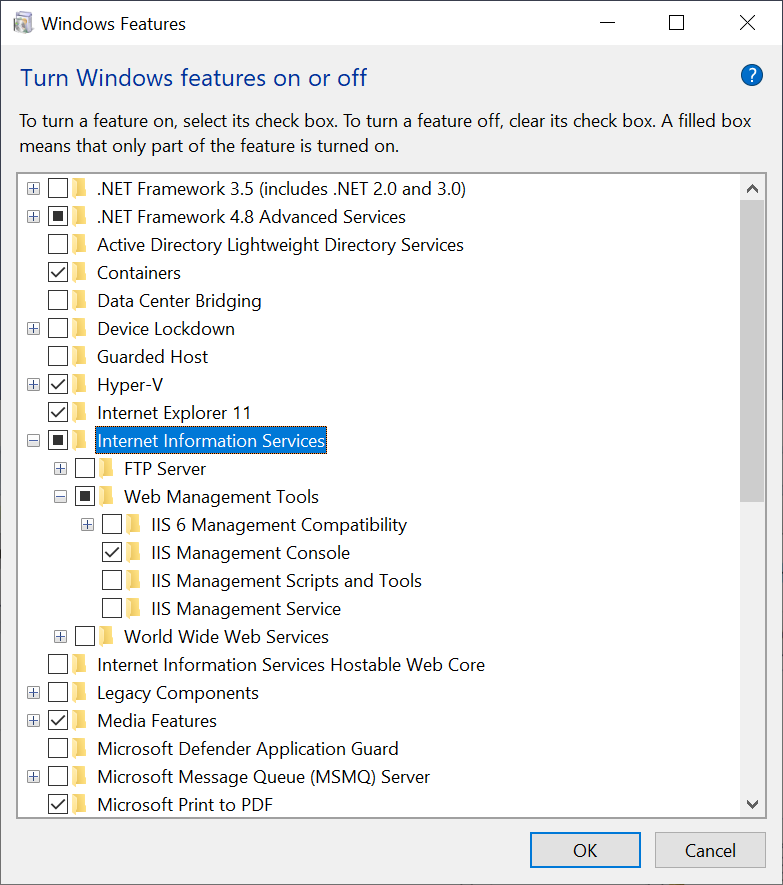Uncheck the Hyper-V checkbox
783x885 pixels.
[x=58, y=384]
